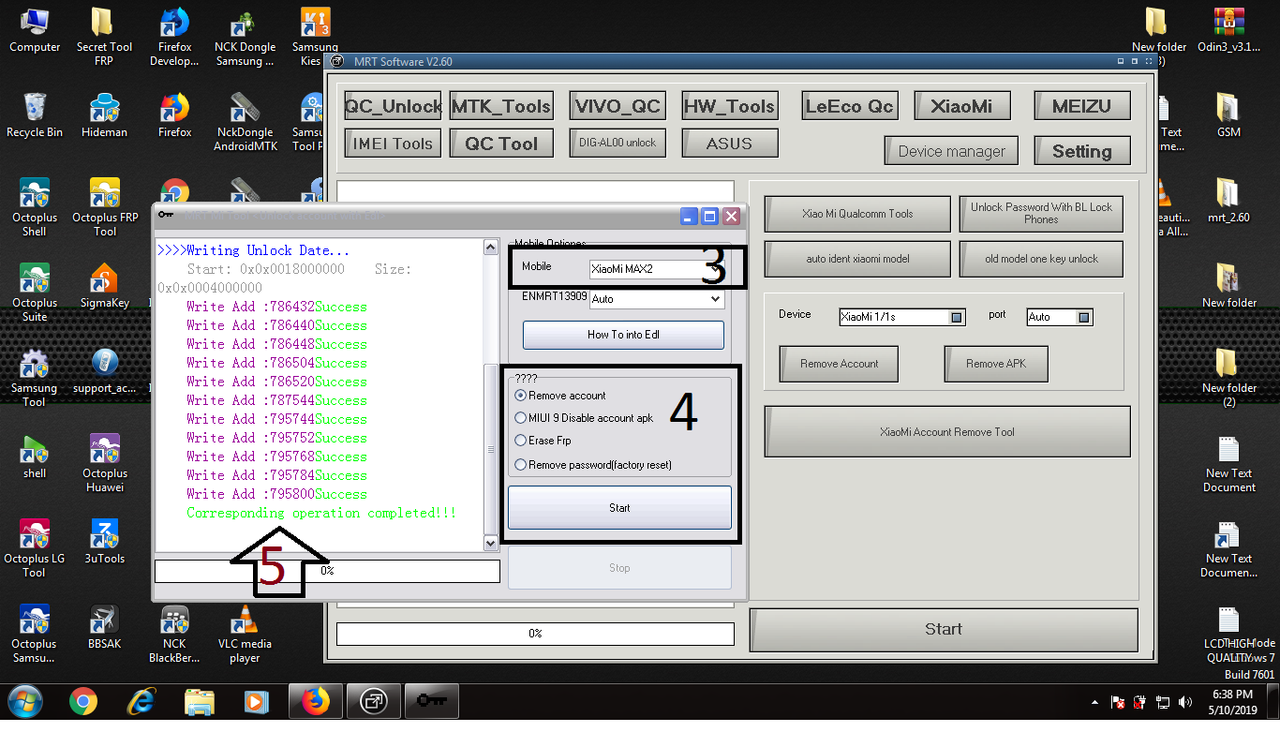The width and height of the screenshot is (1280, 750).
Task: Select the Remove account radio option
Action: coord(560,396)
